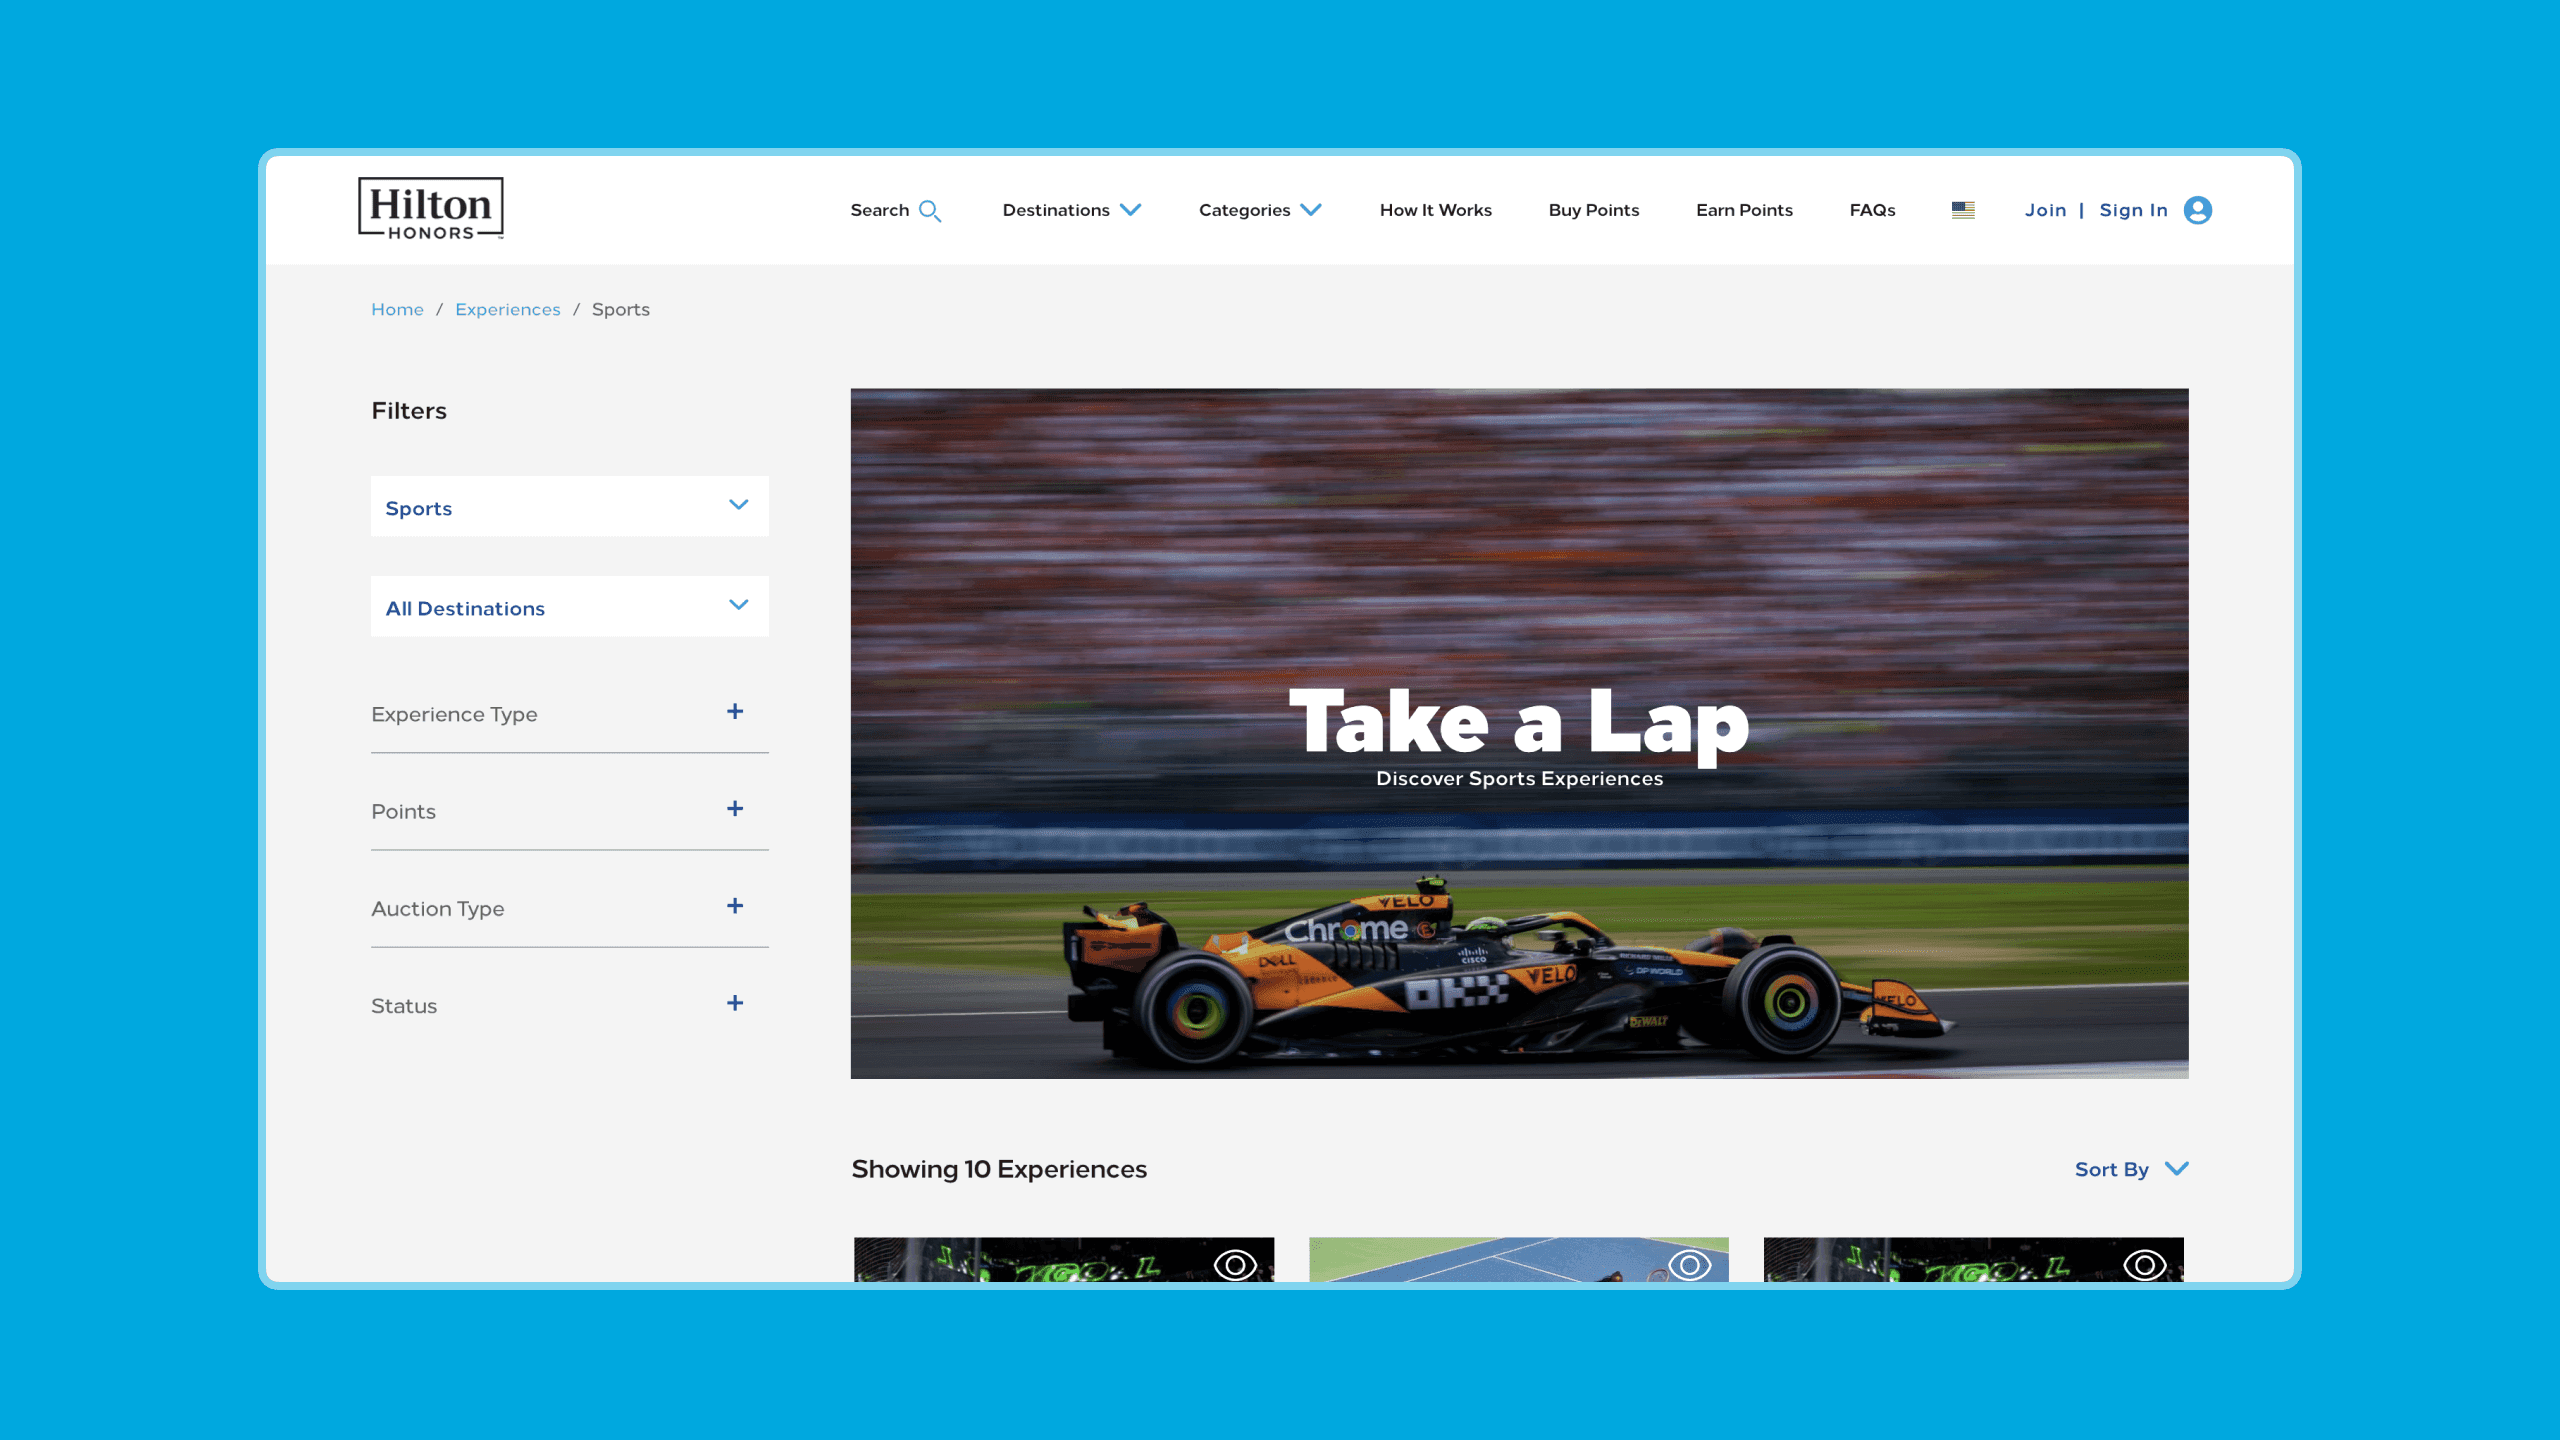
Task: Click the Hilton Honors logo
Action: tap(431, 209)
